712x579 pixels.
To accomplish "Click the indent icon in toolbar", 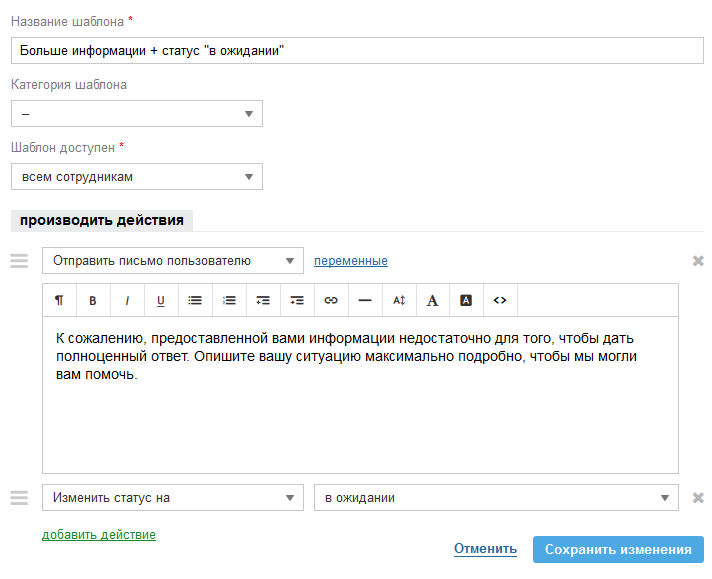I will (x=297, y=300).
